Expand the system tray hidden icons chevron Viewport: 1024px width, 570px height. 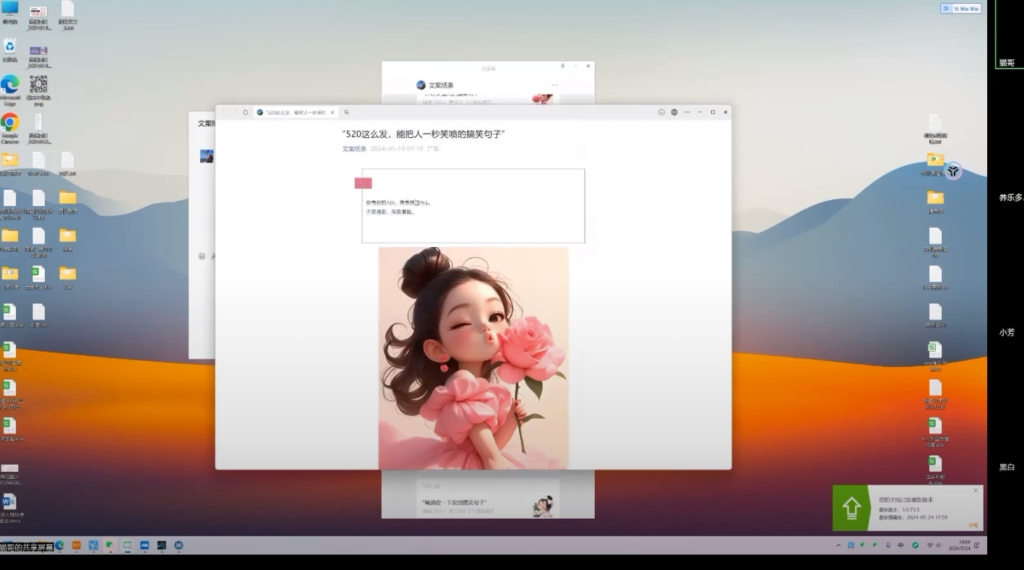tap(838, 545)
